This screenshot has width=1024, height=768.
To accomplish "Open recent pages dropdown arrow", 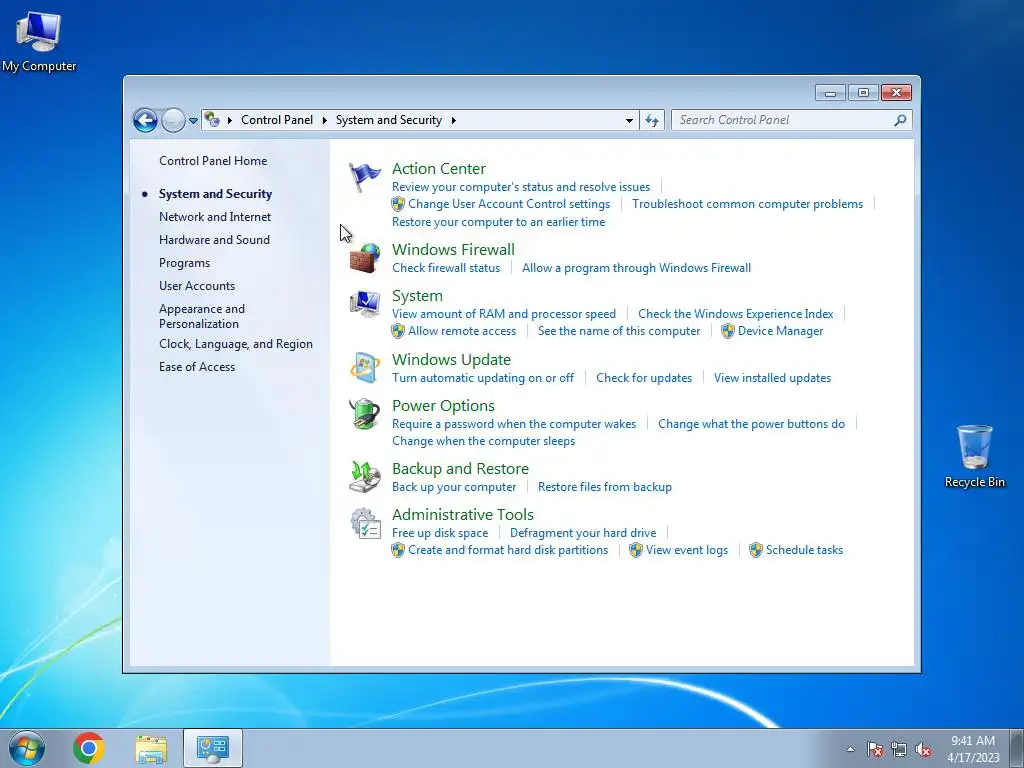I will coord(193,120).
